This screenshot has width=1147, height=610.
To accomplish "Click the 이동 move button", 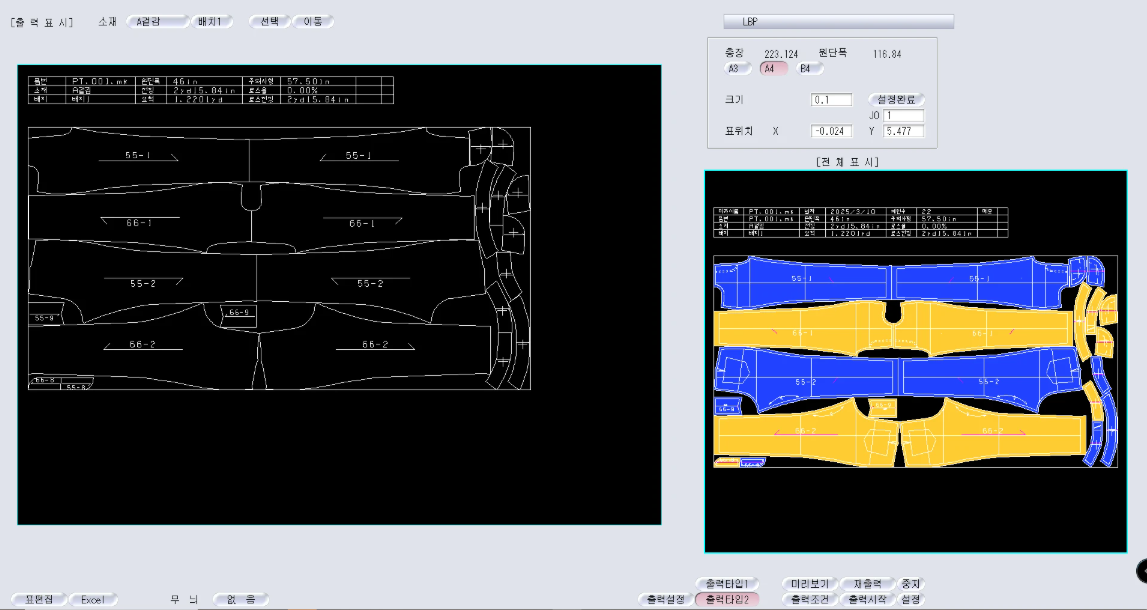I will tap(313, 21).
